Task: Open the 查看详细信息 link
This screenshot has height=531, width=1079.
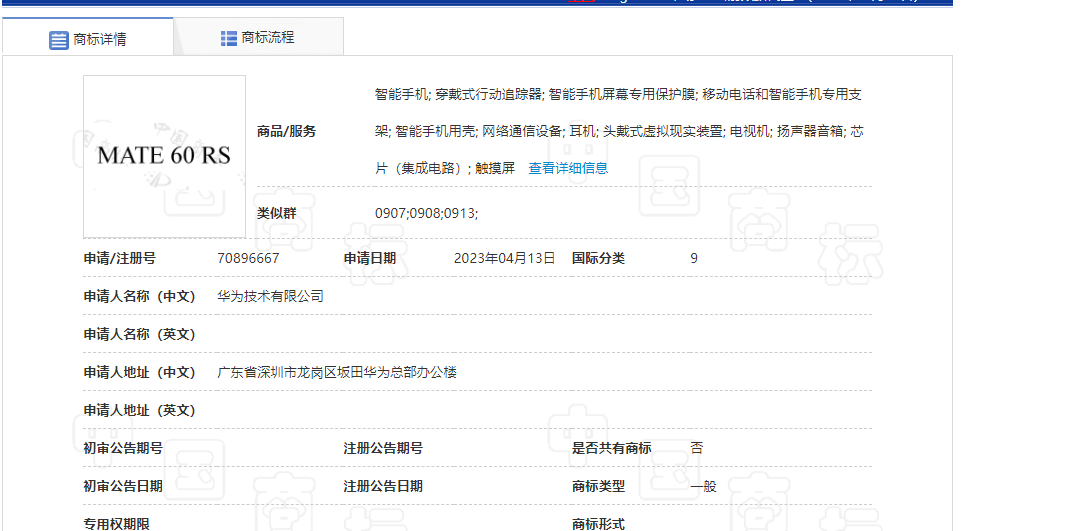Action: (x=568, y=168)
